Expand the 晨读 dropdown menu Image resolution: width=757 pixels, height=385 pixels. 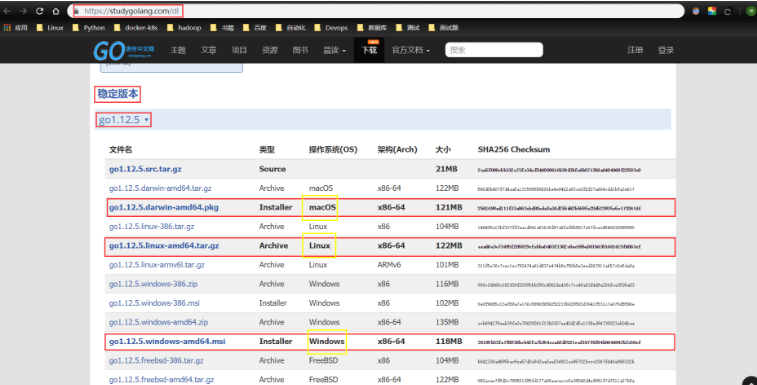tap(335, 50)
